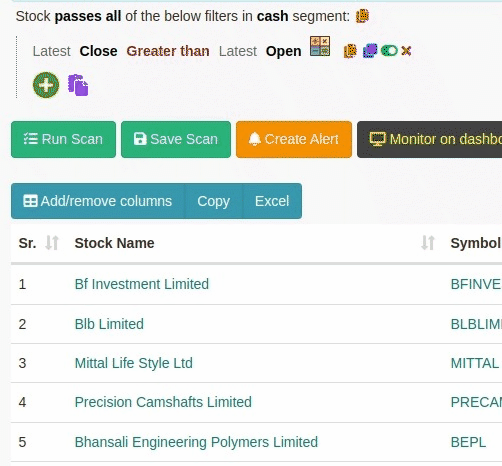Toggle the green filter enable switch
This screenshot has width=502, height=466.
(389, 51)
